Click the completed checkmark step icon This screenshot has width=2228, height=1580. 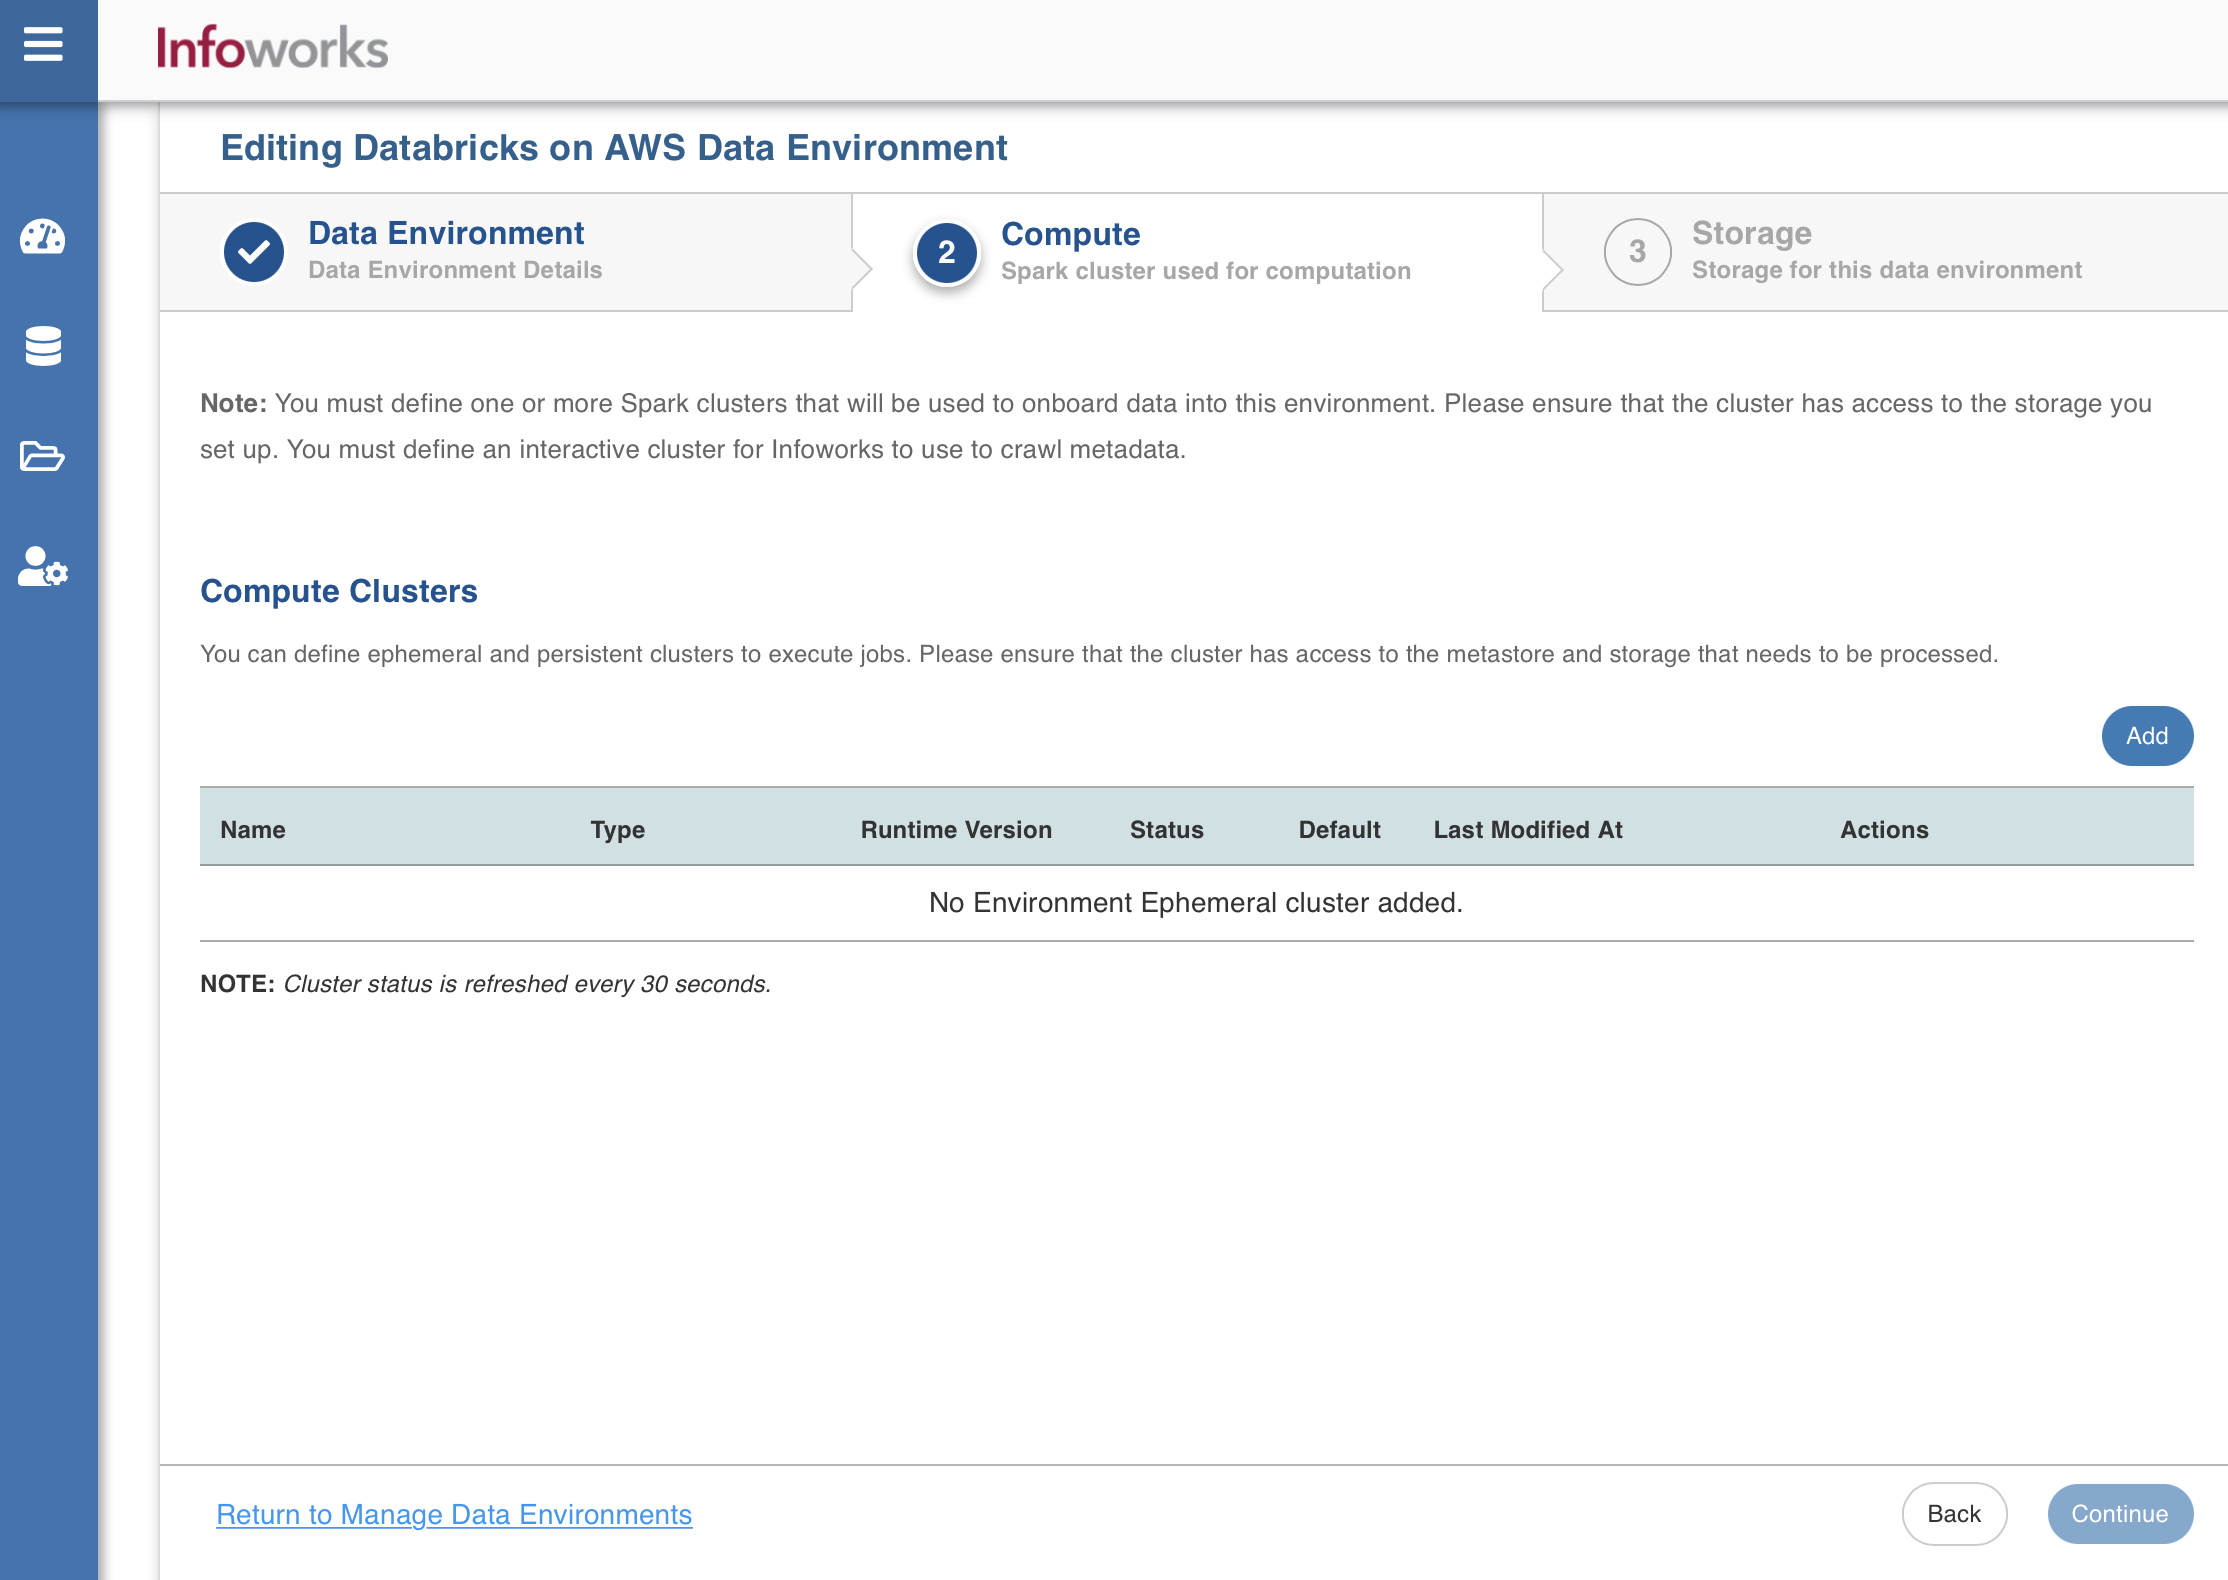[254, 252]
